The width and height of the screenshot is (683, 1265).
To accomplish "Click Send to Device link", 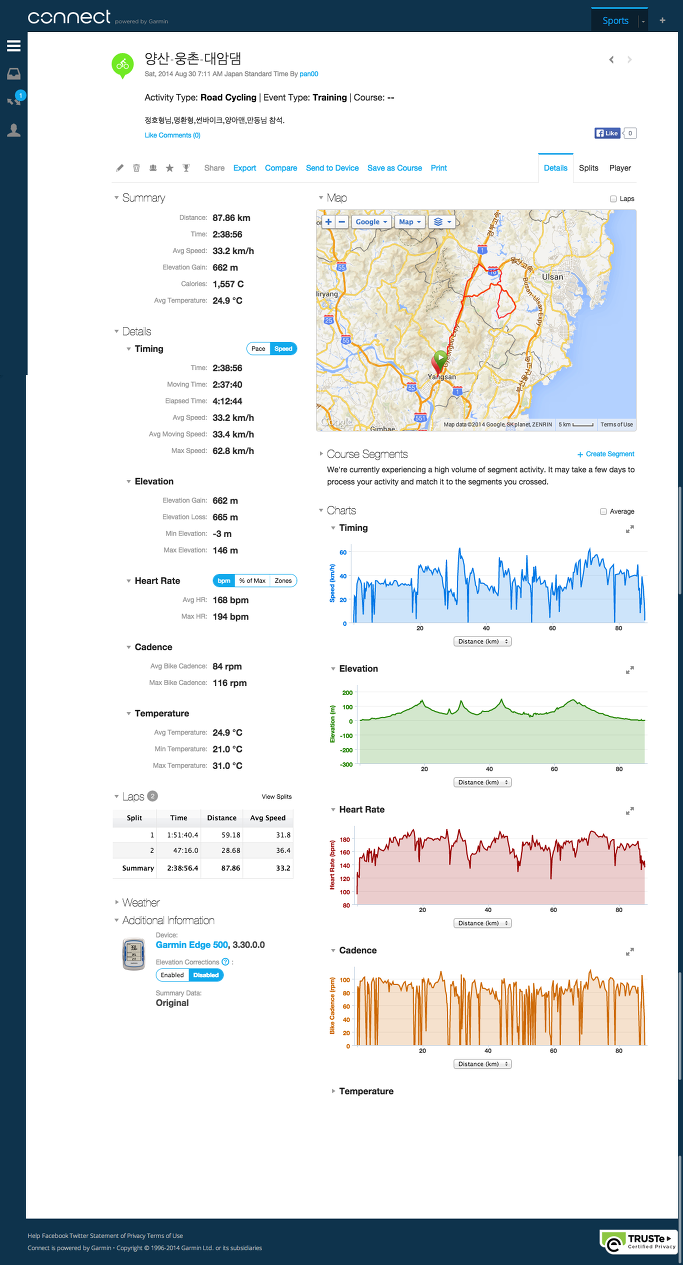I will tap(332, 168).
